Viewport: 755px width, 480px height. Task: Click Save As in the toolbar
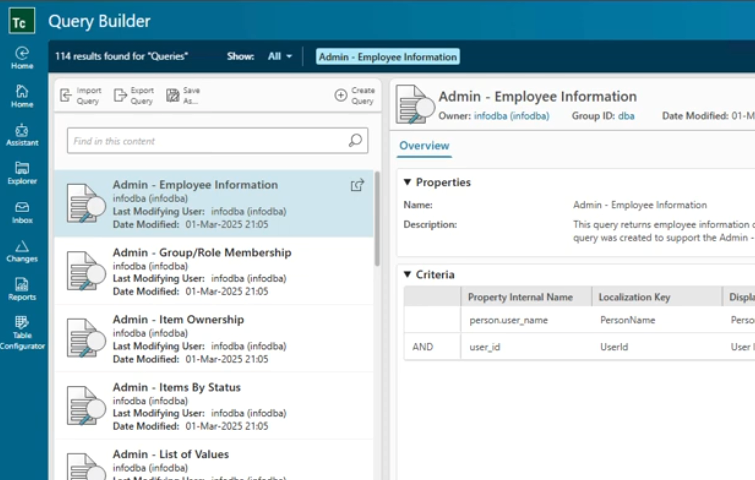[x=183, y=95]
